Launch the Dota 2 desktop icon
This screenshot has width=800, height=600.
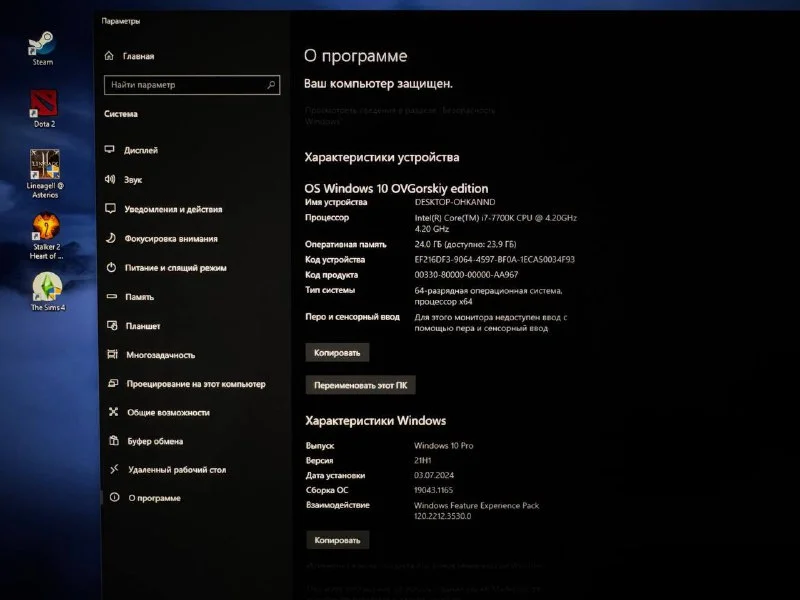44,104
